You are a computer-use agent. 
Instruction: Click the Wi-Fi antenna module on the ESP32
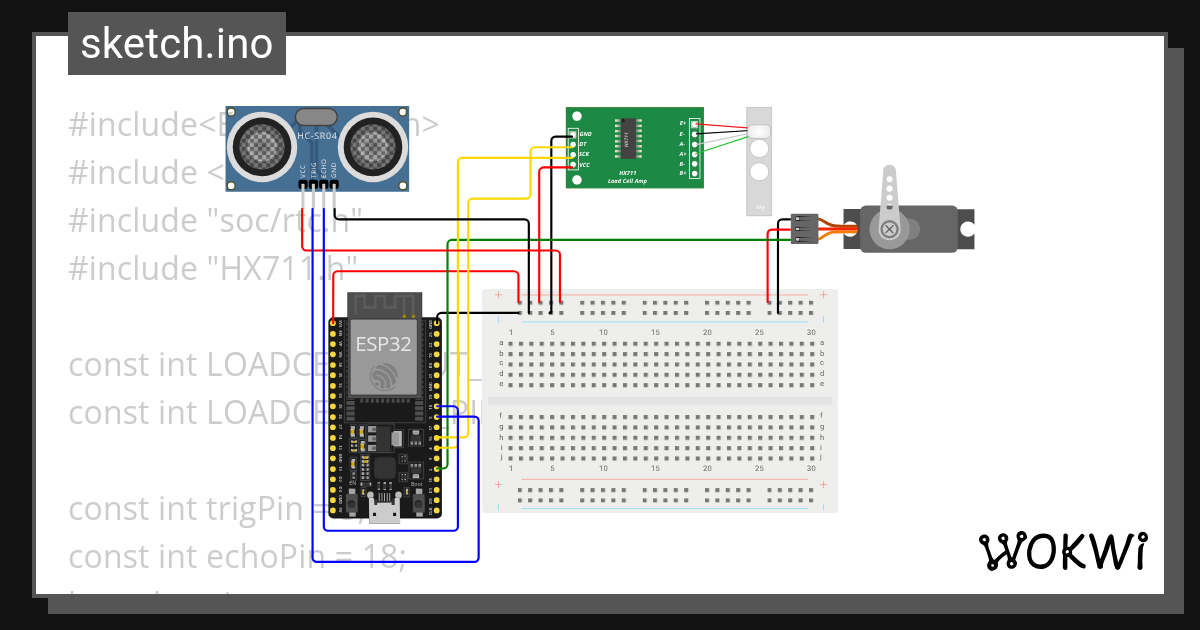(x=385, y=305)
